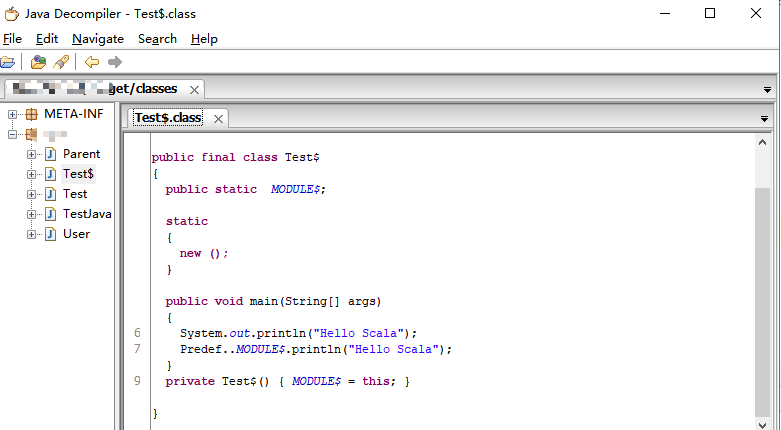The image size is (781, 430).
Task: Click the Open Type toolbar icon
Action: click(38, 62)
